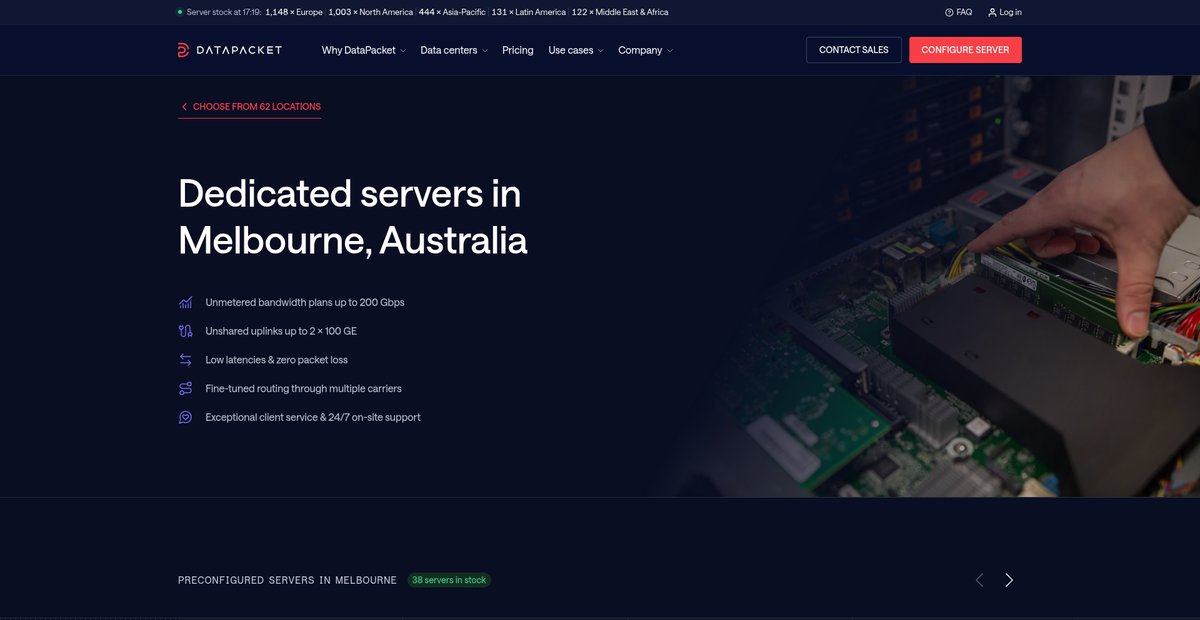1200x620 pixels.
Task: Click the fine-tuned routing icon
Action: (x=185, y=388)
